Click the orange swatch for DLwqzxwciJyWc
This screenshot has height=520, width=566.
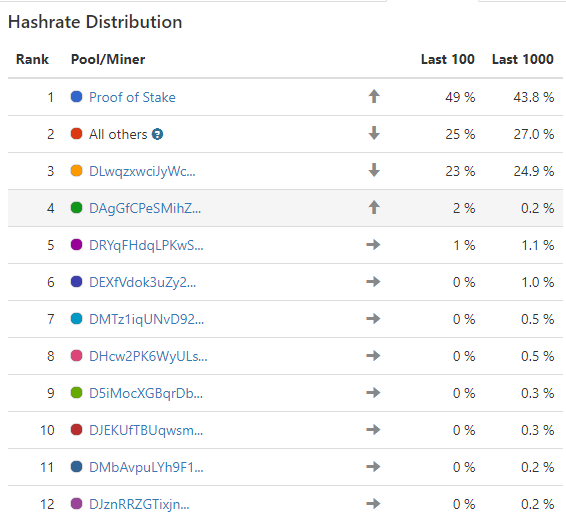(x=77, y=170)
